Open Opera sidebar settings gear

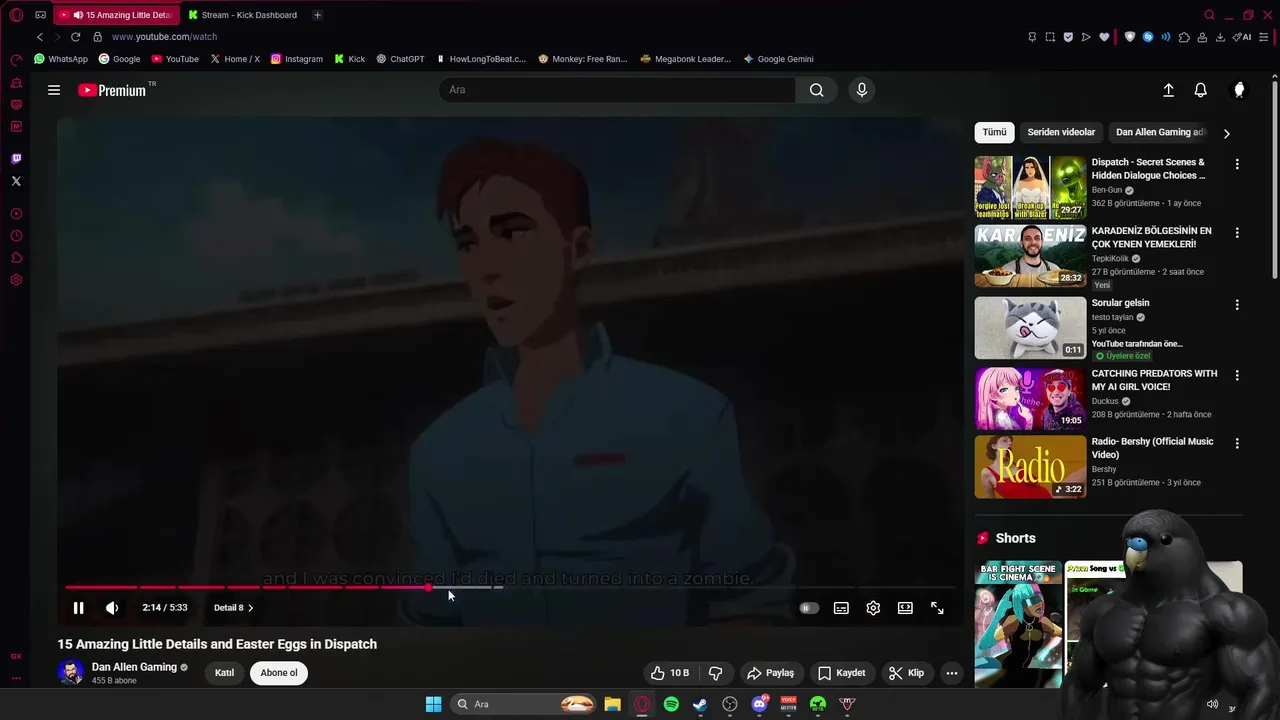pos(16,280)
